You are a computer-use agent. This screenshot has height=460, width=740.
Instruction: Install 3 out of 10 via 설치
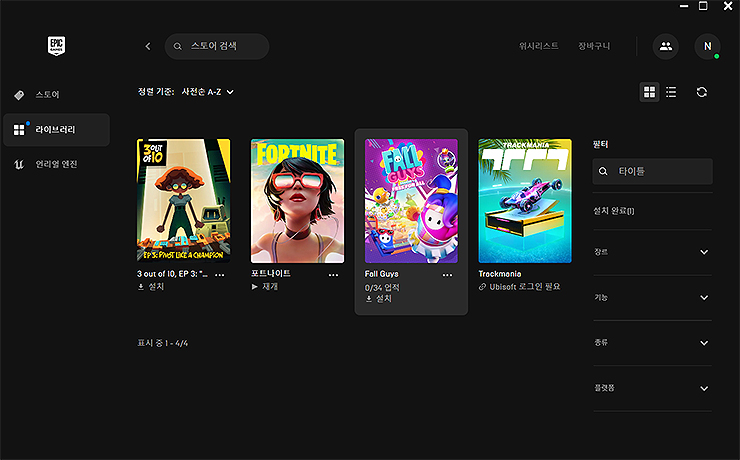[x=151, y=286]
